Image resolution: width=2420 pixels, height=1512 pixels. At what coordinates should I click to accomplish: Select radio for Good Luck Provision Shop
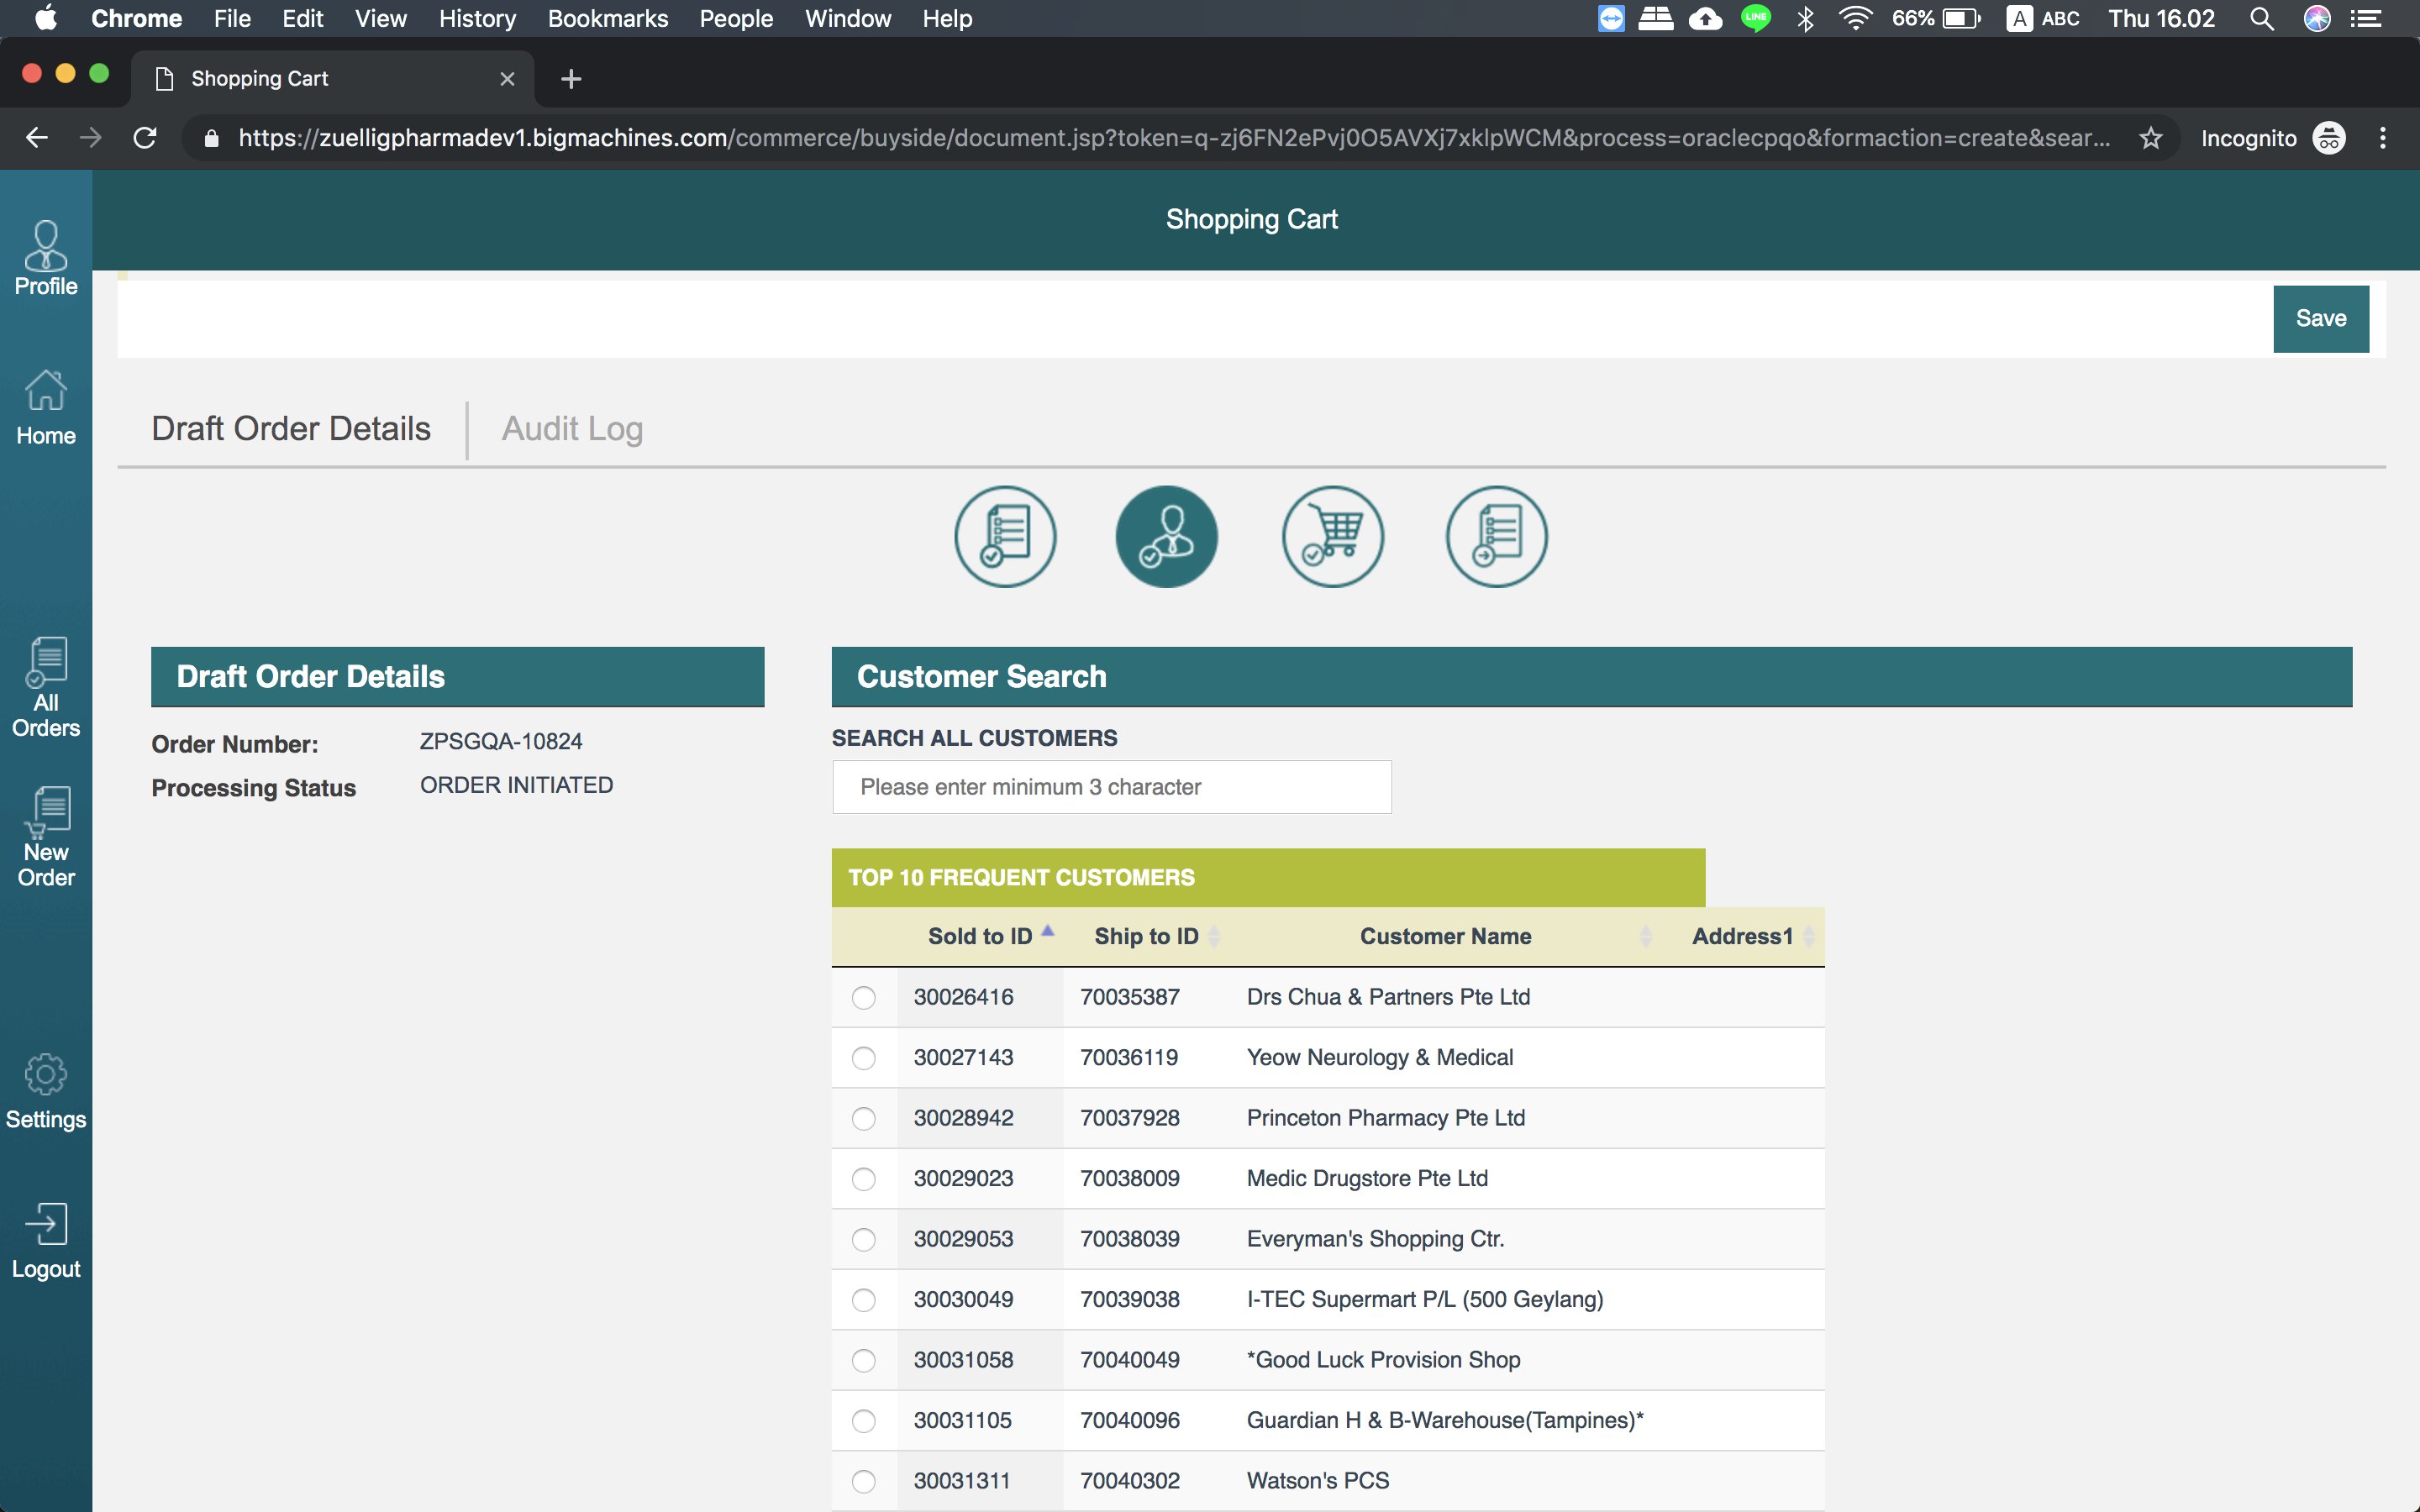tap(864, 1361)
